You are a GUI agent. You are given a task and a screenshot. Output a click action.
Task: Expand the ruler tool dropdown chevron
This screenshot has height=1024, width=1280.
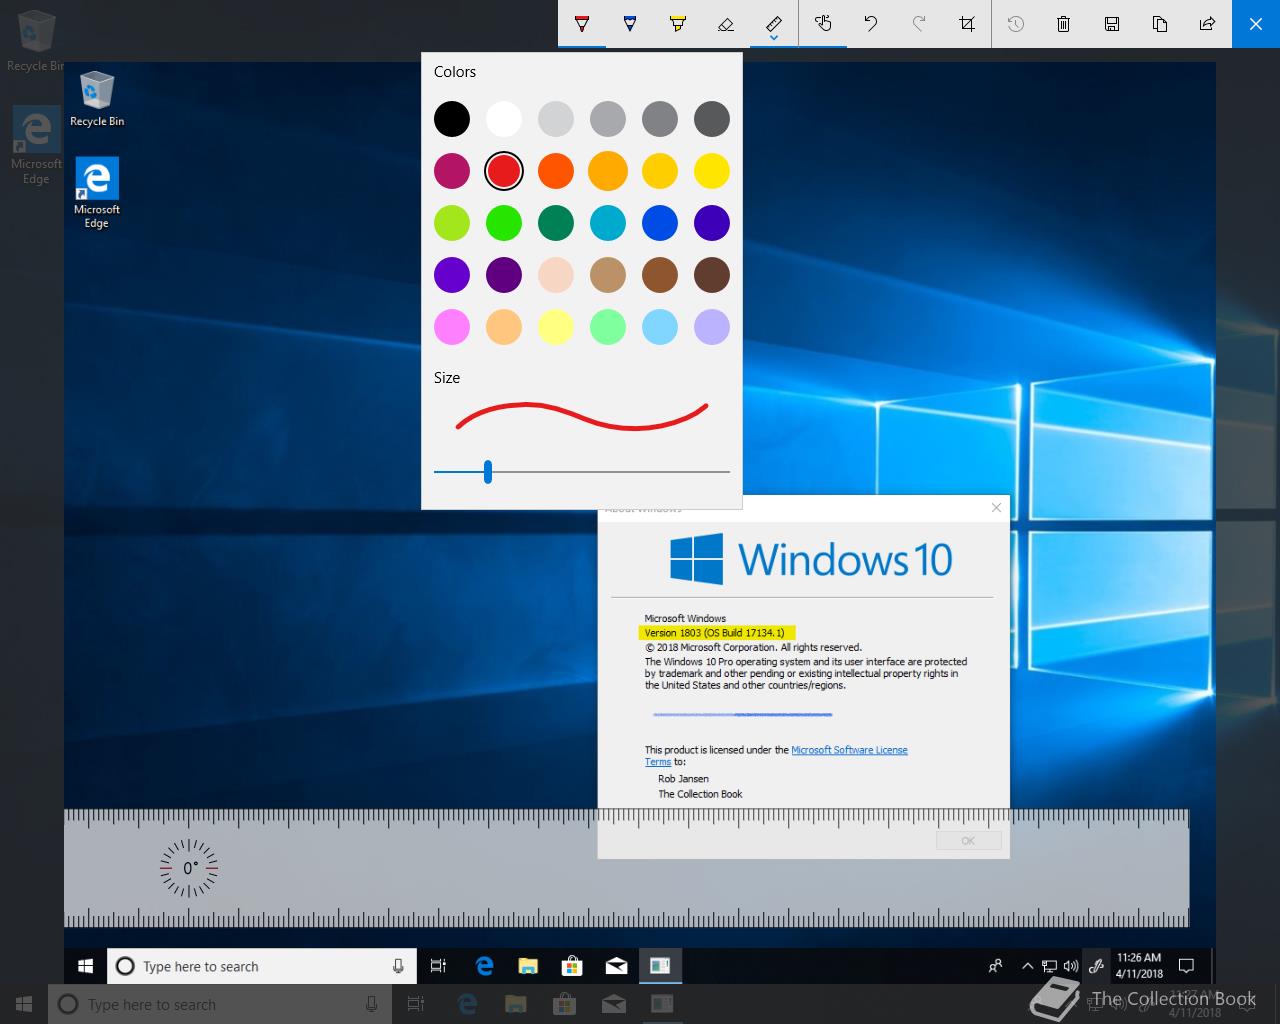click(x=774, y=38)
